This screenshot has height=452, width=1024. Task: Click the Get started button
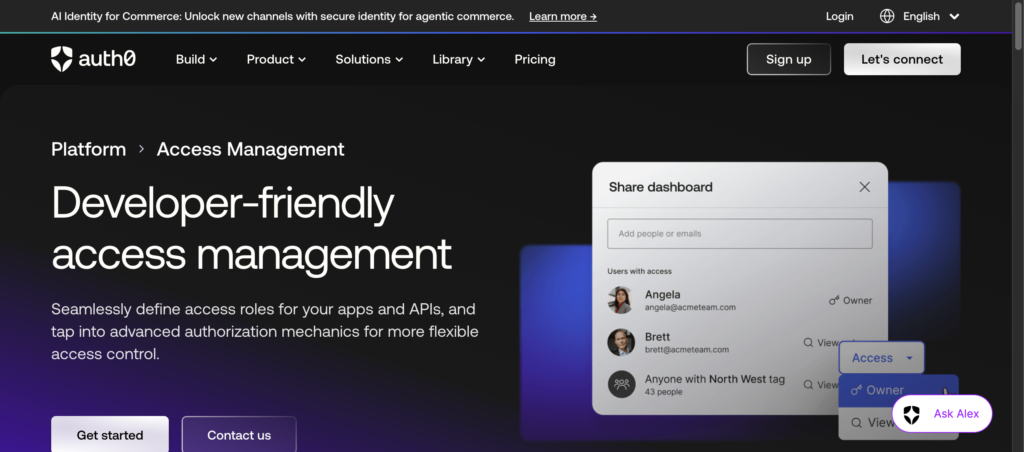110,434
